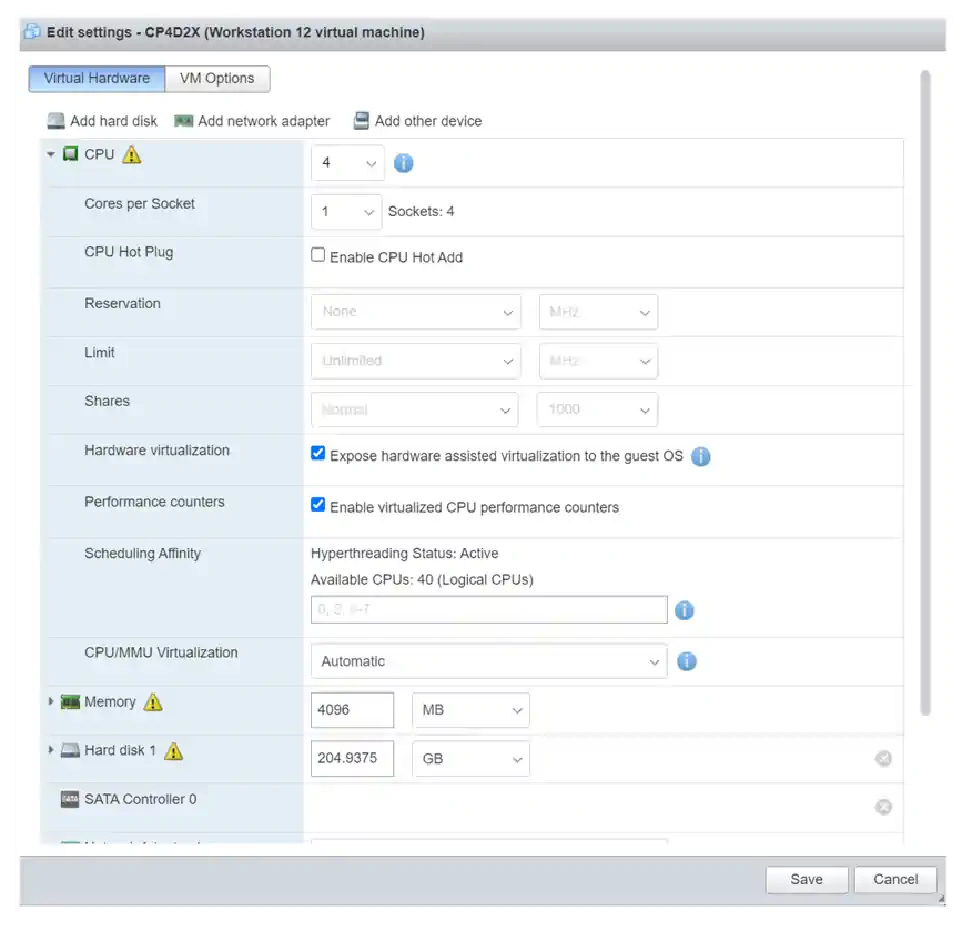Image resolution: width=972 pixels, height=931 pixels.
Task: Switch to the VM Options tab
Action: point(217,78)
